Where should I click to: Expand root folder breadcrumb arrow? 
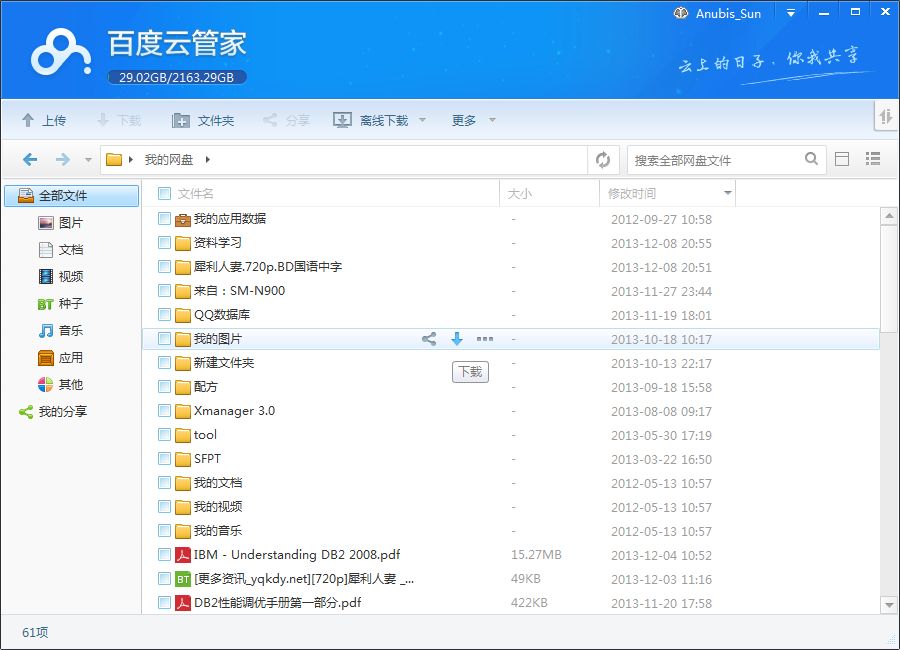point(131,159)
